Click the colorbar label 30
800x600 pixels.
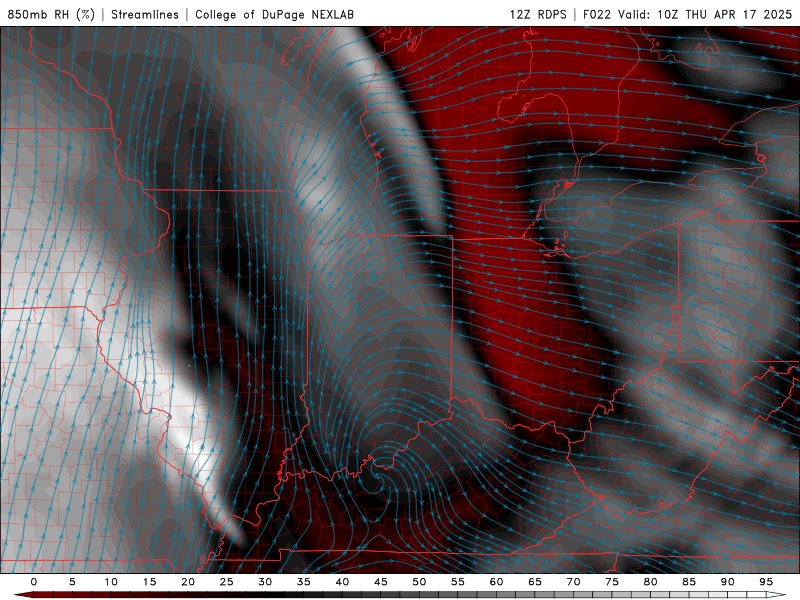(x=265, y=582)
